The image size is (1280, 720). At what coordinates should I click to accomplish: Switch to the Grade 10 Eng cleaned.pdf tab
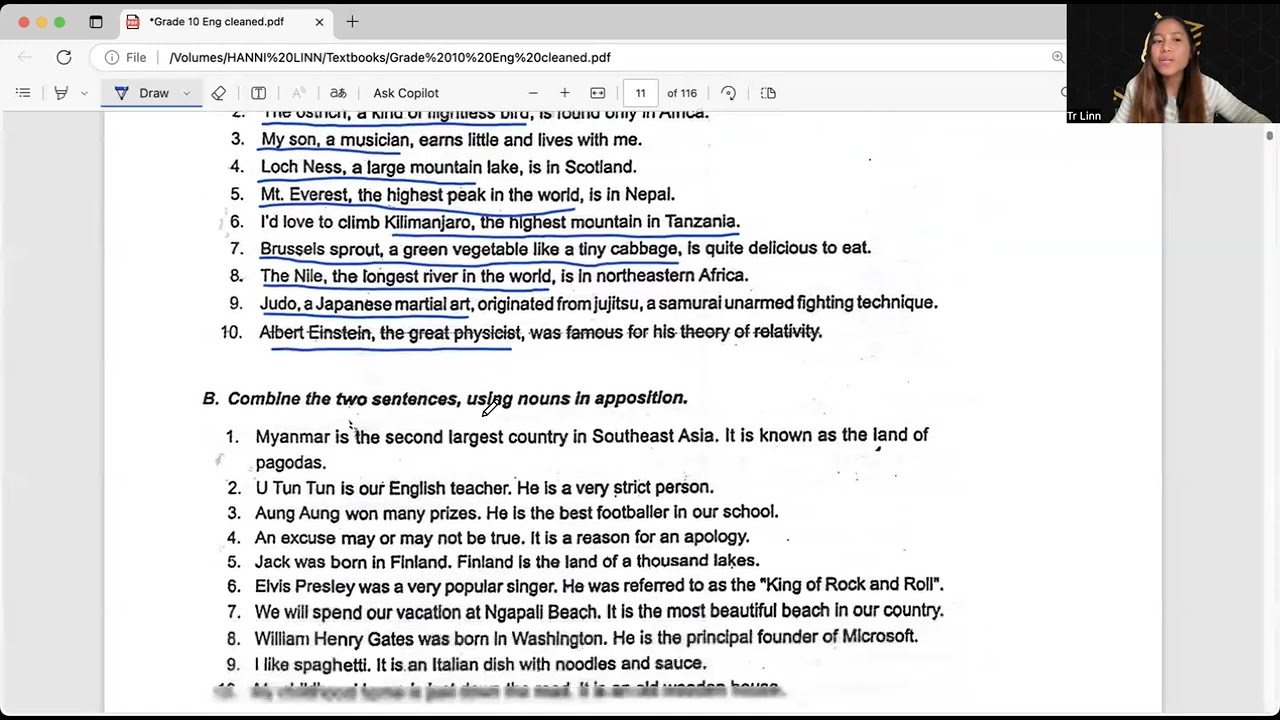[x=226, y=22]
